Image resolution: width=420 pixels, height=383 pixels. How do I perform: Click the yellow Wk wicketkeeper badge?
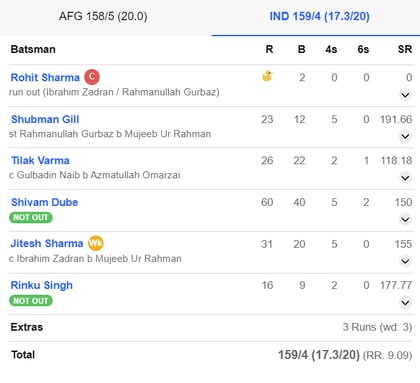[96, 243]
